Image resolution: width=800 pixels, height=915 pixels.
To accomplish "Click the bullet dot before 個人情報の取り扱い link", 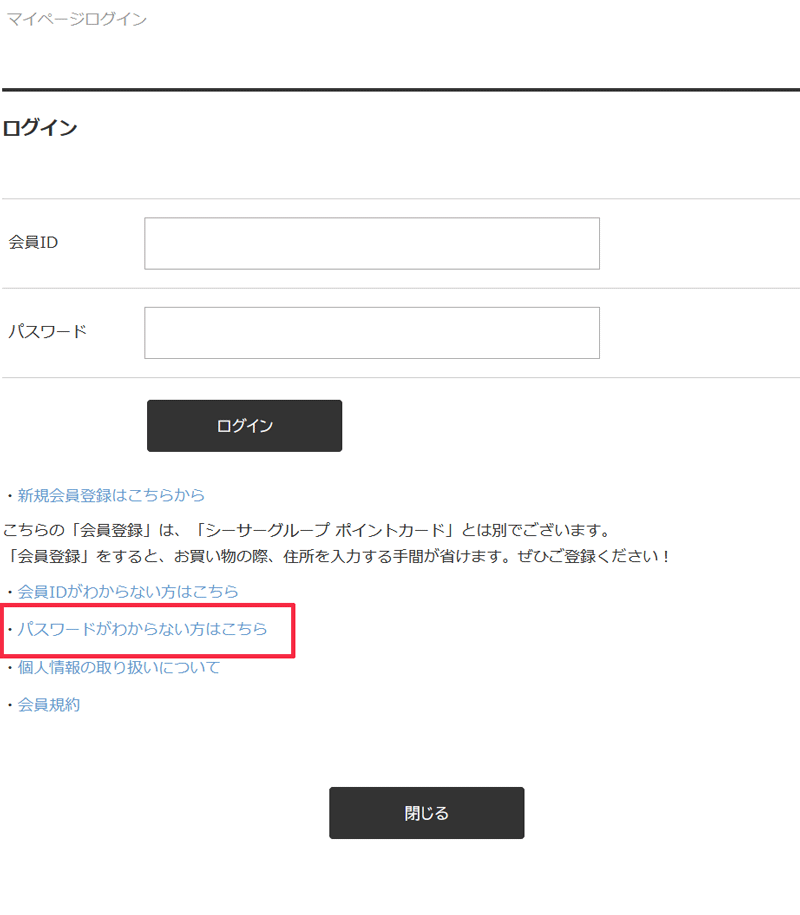I will 10,668.
